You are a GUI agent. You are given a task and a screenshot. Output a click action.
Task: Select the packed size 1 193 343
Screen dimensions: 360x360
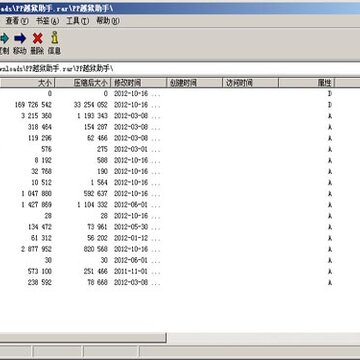[x=92, y=116]
